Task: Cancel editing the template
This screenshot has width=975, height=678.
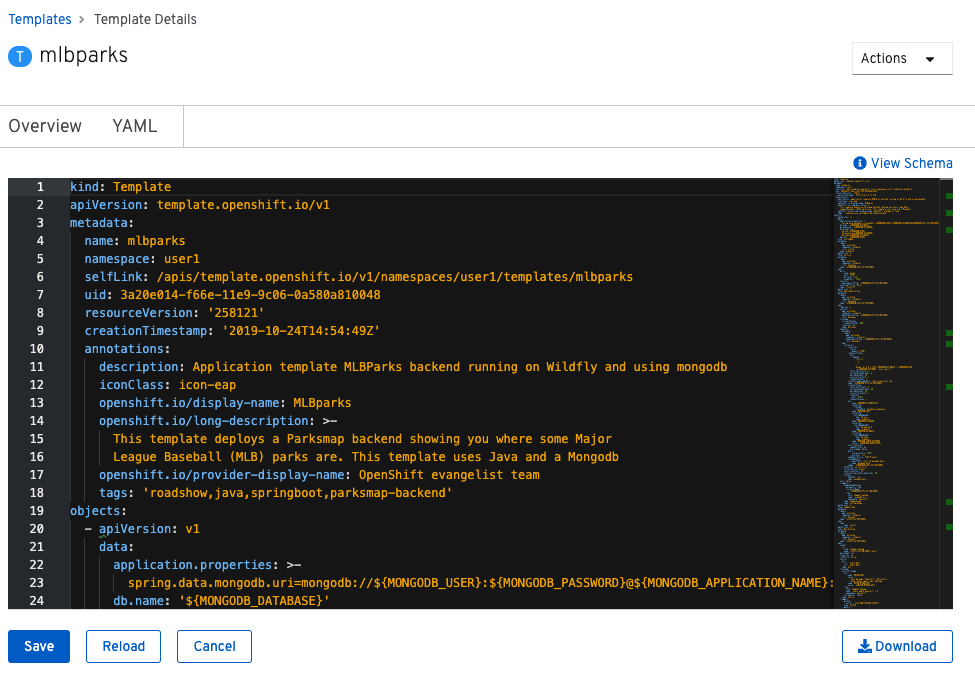Action: (214, 646)
